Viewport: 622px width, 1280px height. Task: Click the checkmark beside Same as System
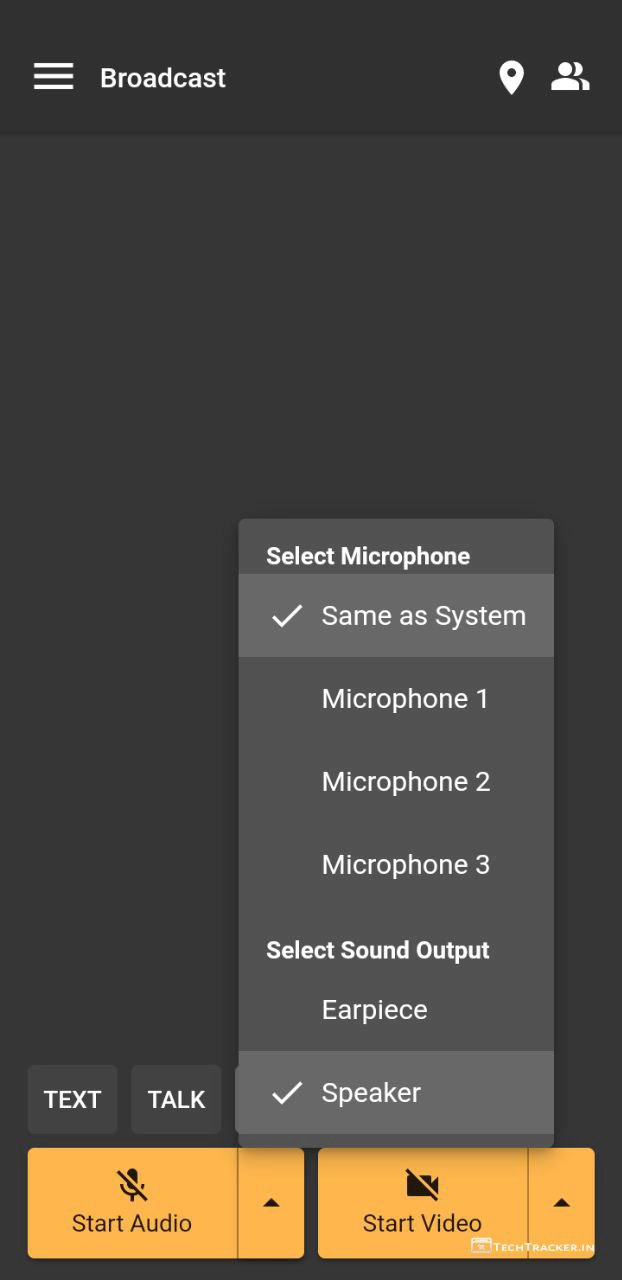click(x=287, y=616)
